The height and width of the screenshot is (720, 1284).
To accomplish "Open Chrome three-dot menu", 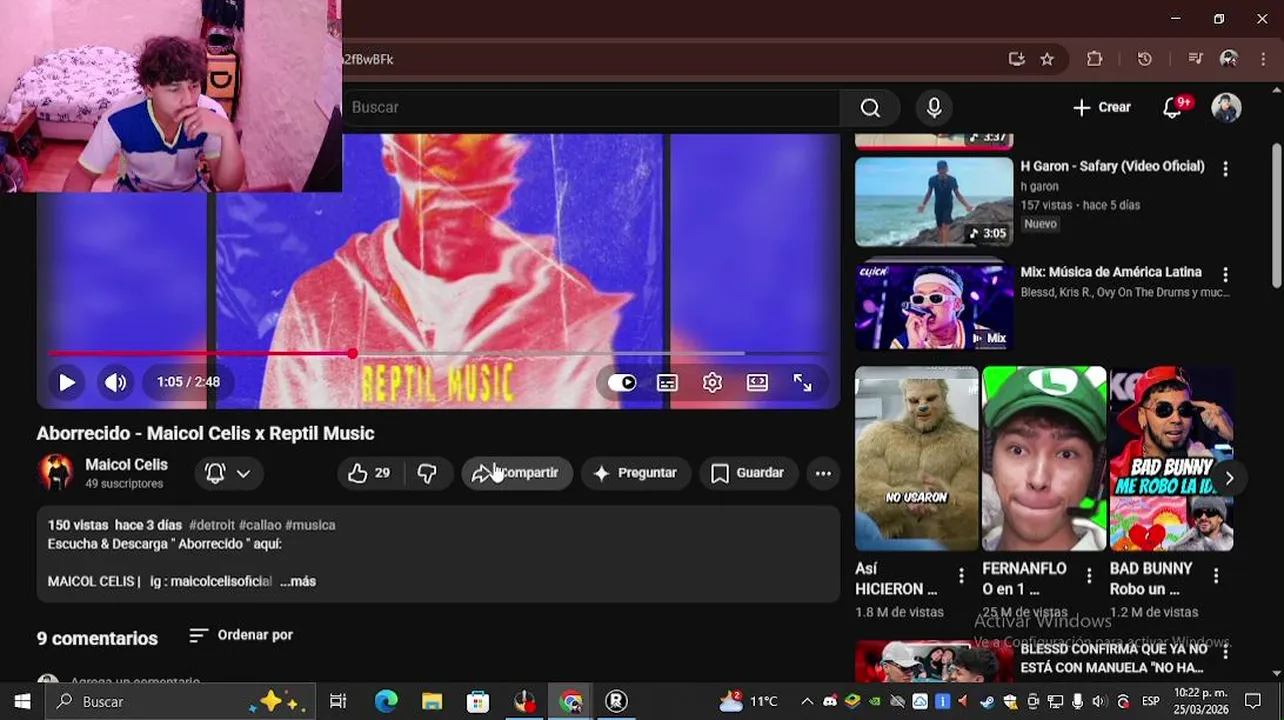I will (x=1263, y=59).
